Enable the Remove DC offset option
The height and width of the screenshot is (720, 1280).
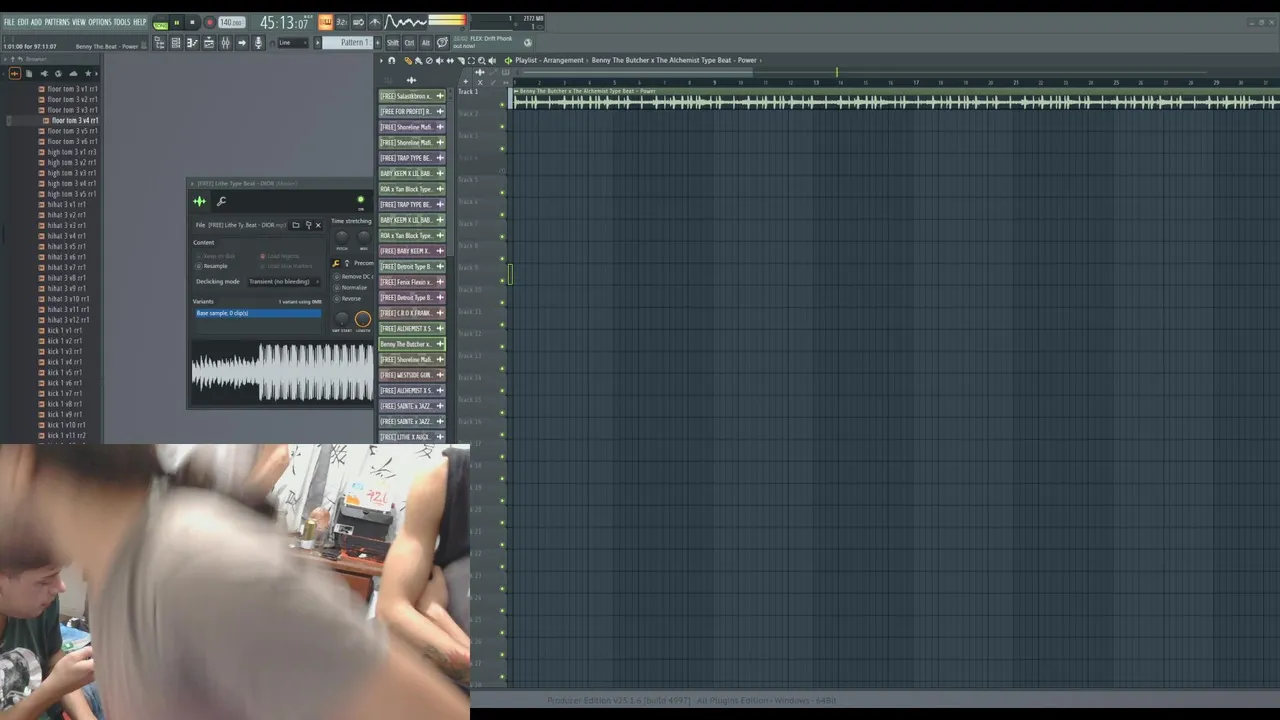pyautogui.click(x=354, y=276)
